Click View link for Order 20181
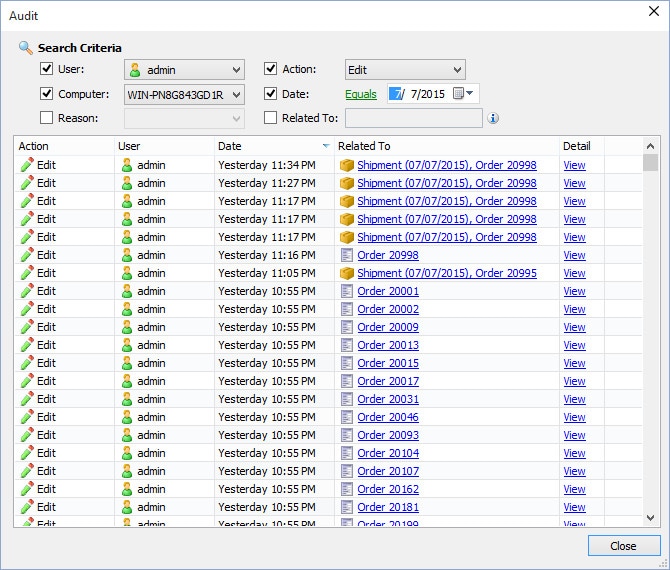This screenshot has width=670, height=570. (x=574, y=507)
